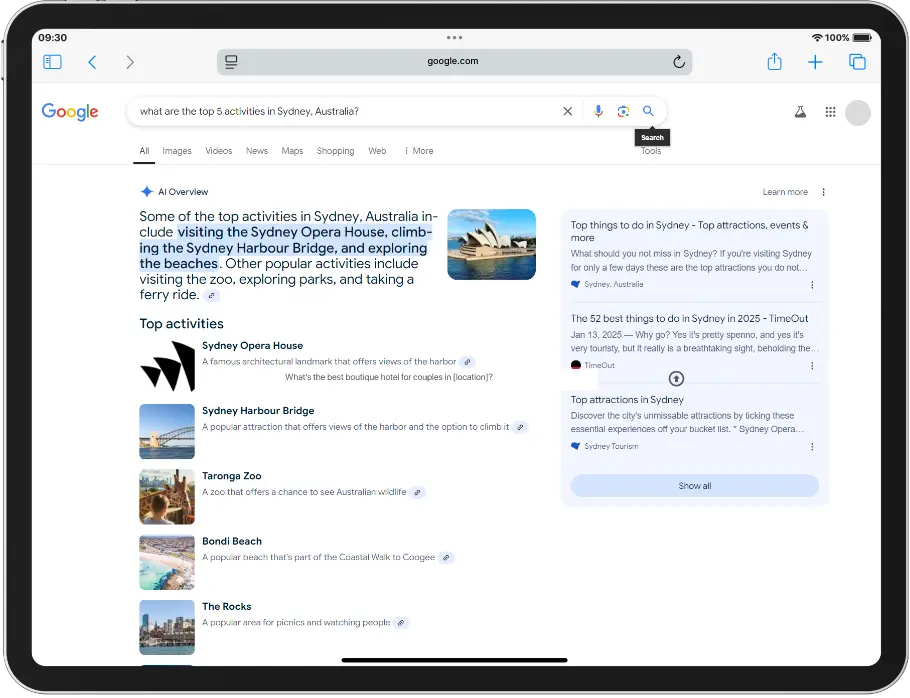Open the source link after "ferry ride"
The image size is (910, 698).
[212, 296]
